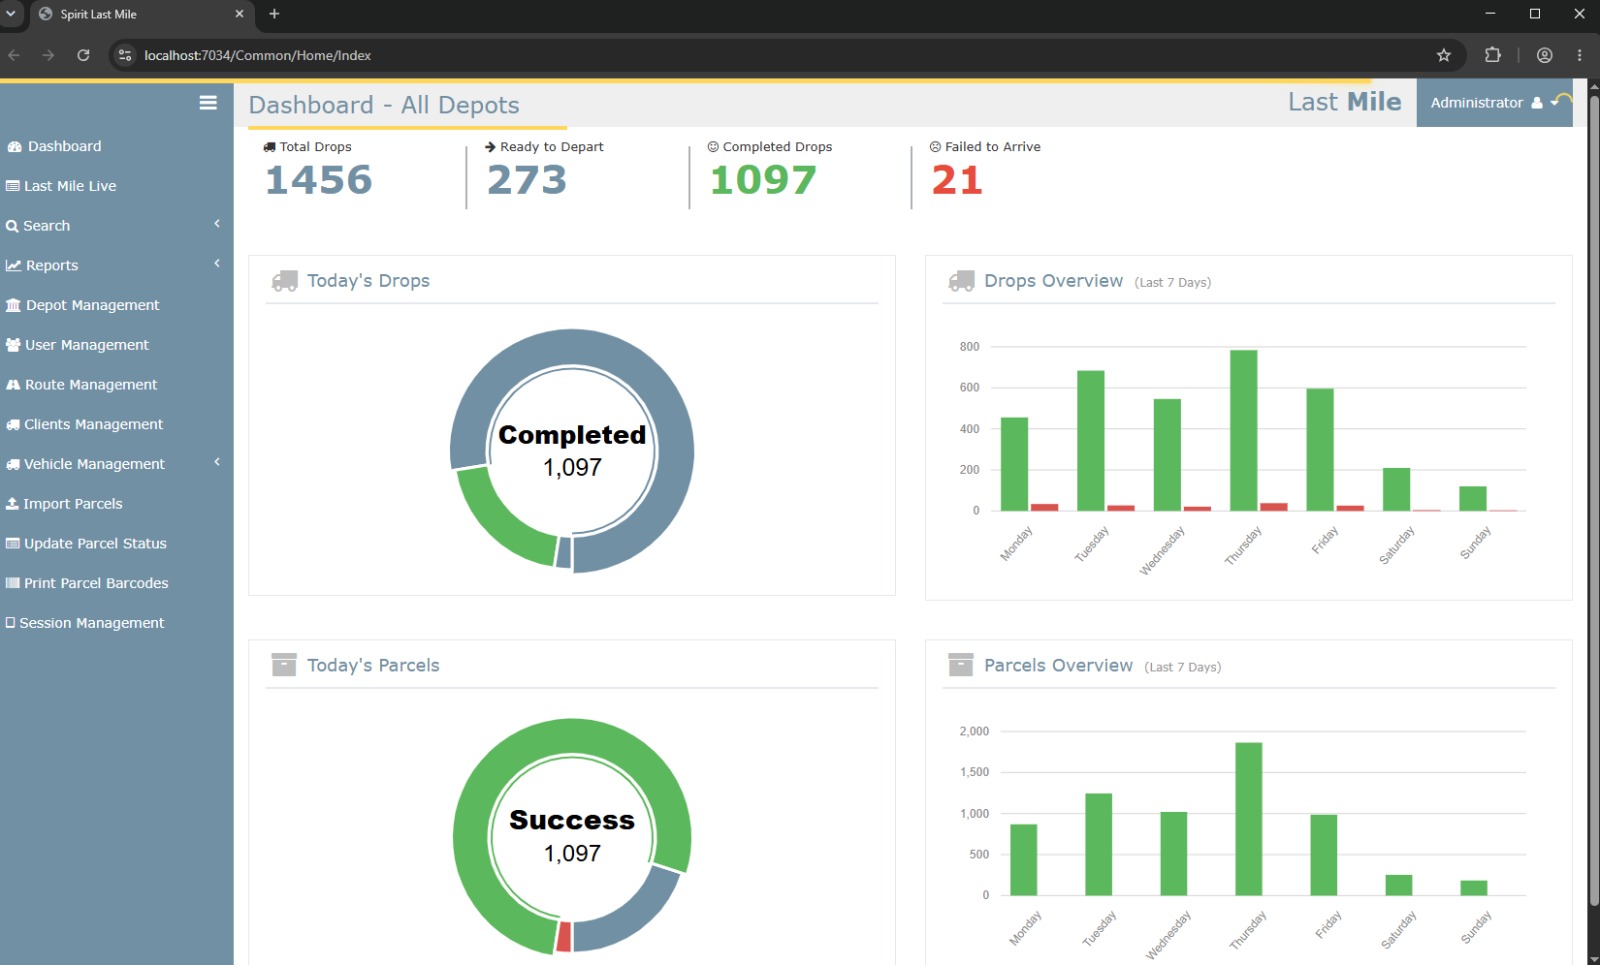The image size is (1600, 965).
Task: Toggle the sidebar hamburger menu
Action: tap(208, 103)
